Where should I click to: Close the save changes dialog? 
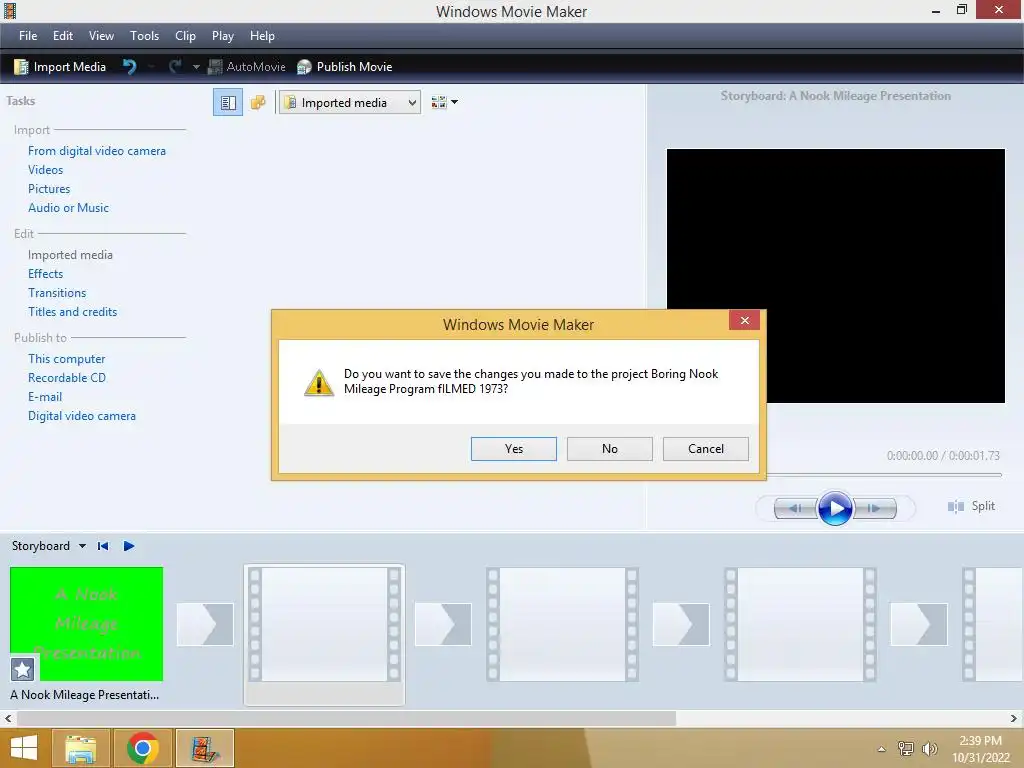(x=744, y=320)
